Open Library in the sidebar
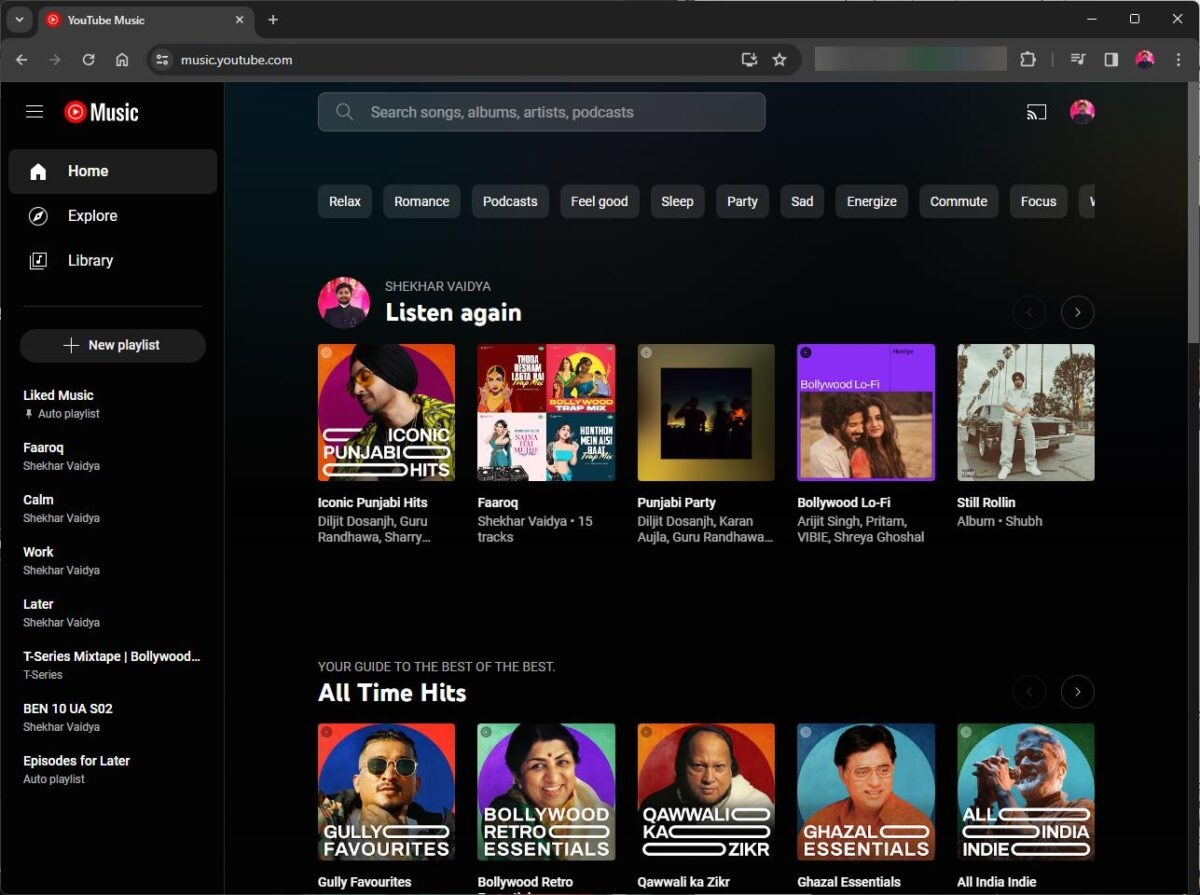 pos(112,261)
